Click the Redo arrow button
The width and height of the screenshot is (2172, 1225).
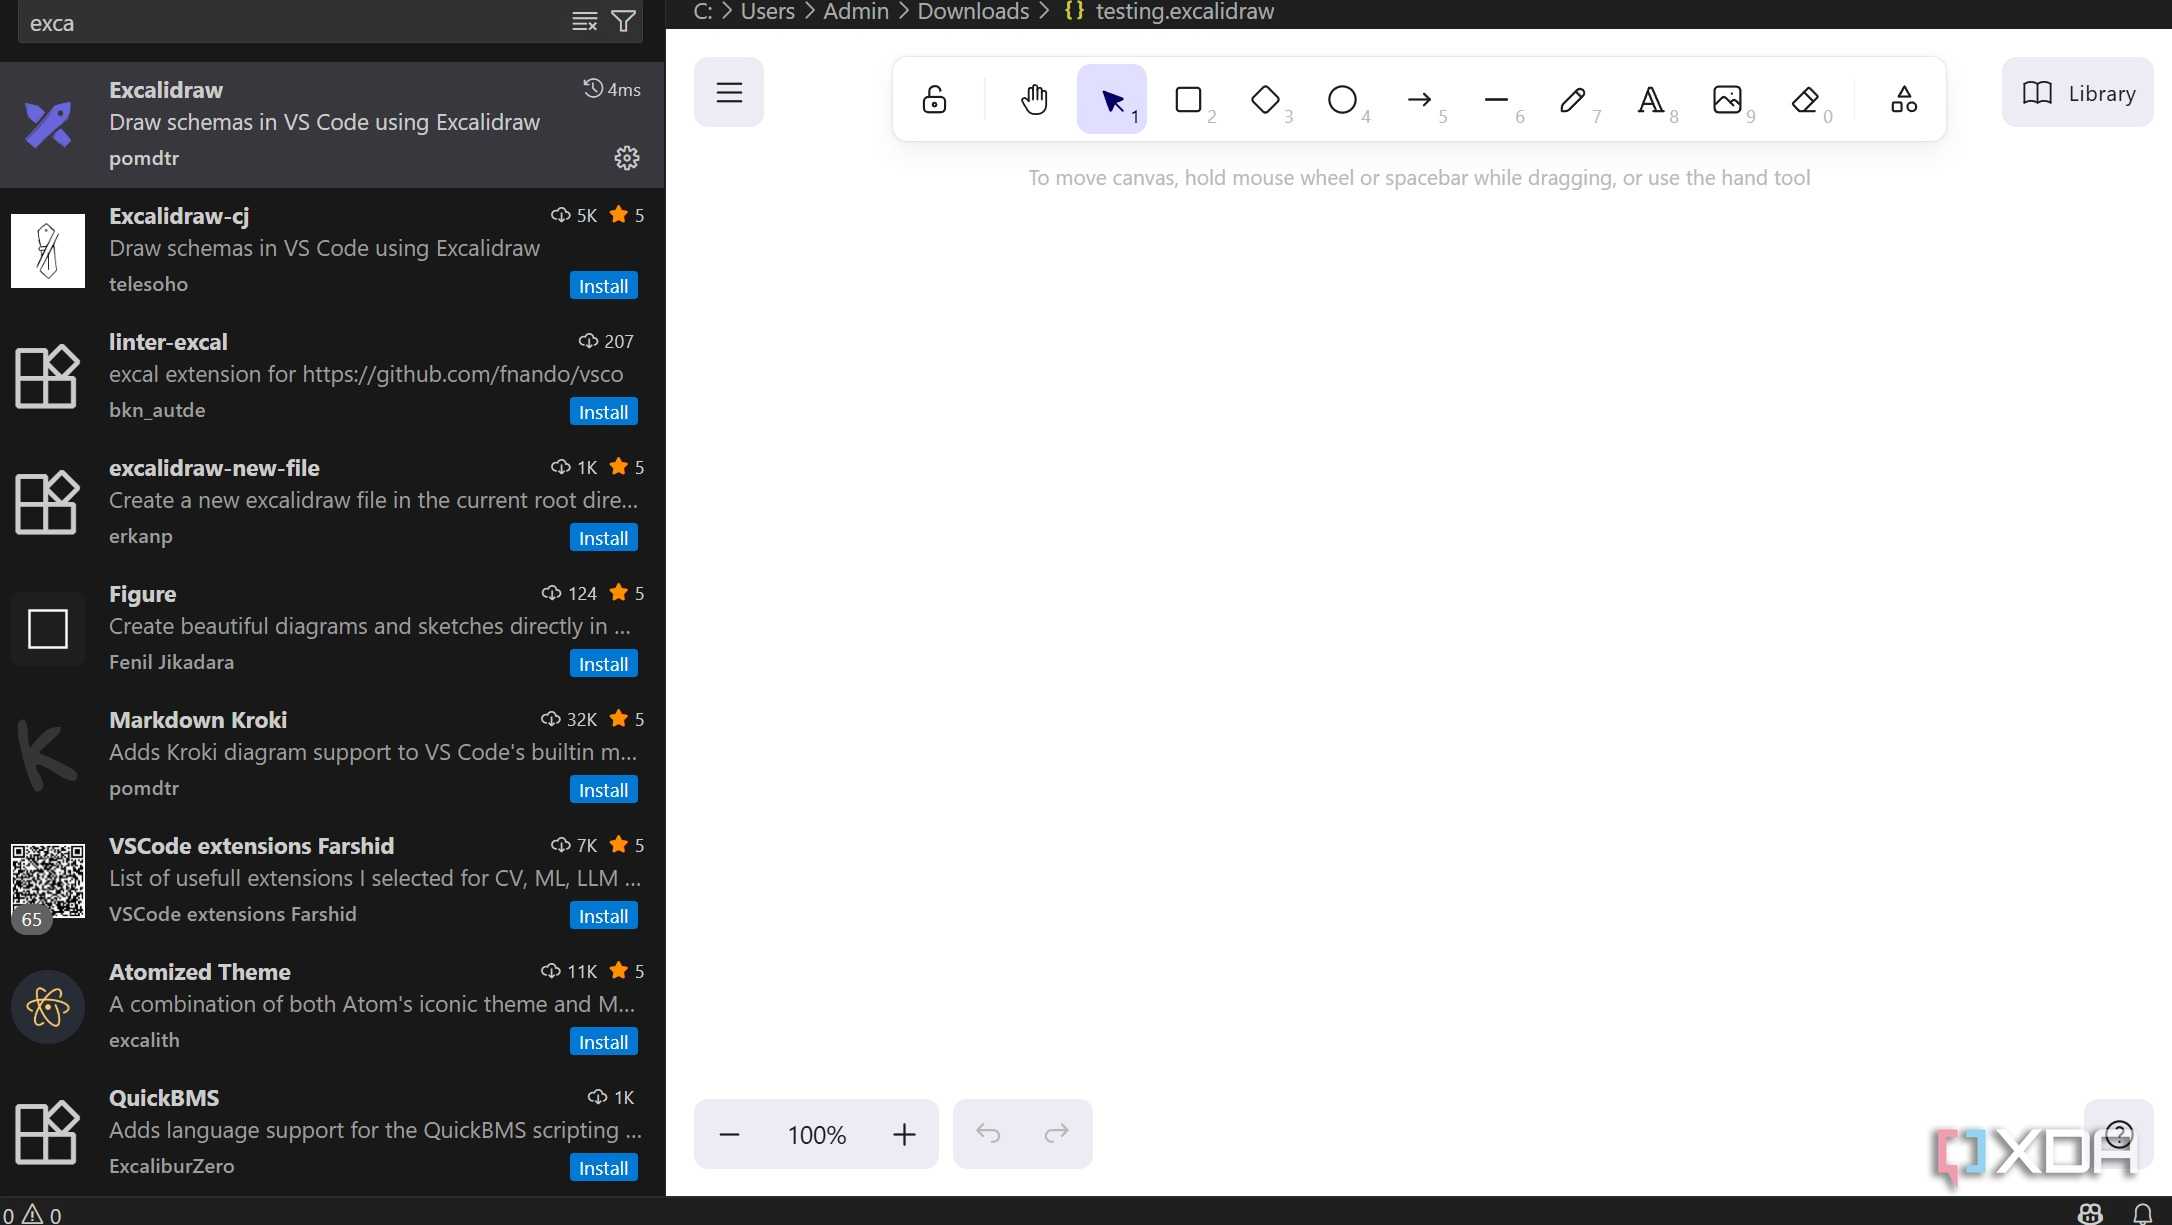coord(1057,1134)
